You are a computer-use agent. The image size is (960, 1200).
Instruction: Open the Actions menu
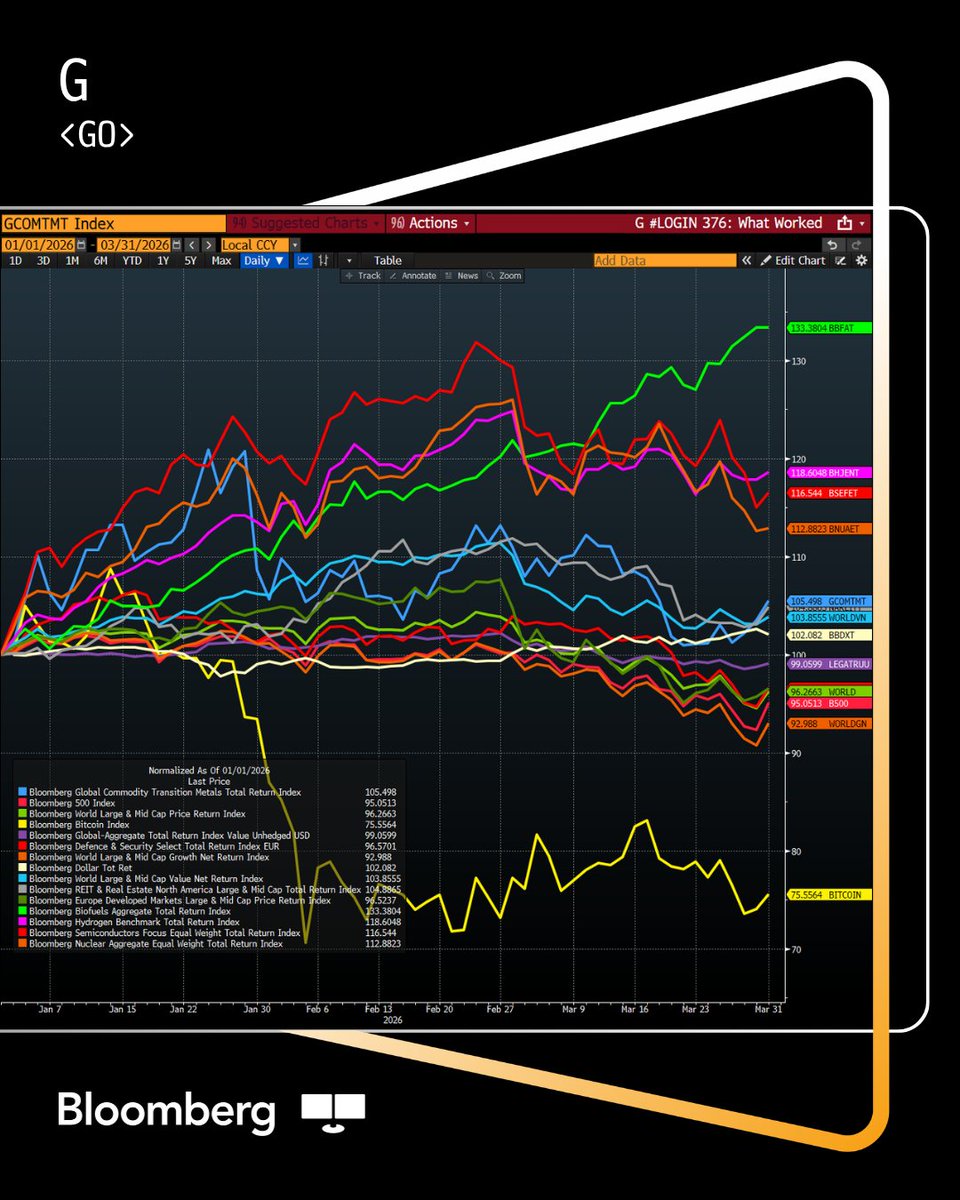tap(430, 223)
